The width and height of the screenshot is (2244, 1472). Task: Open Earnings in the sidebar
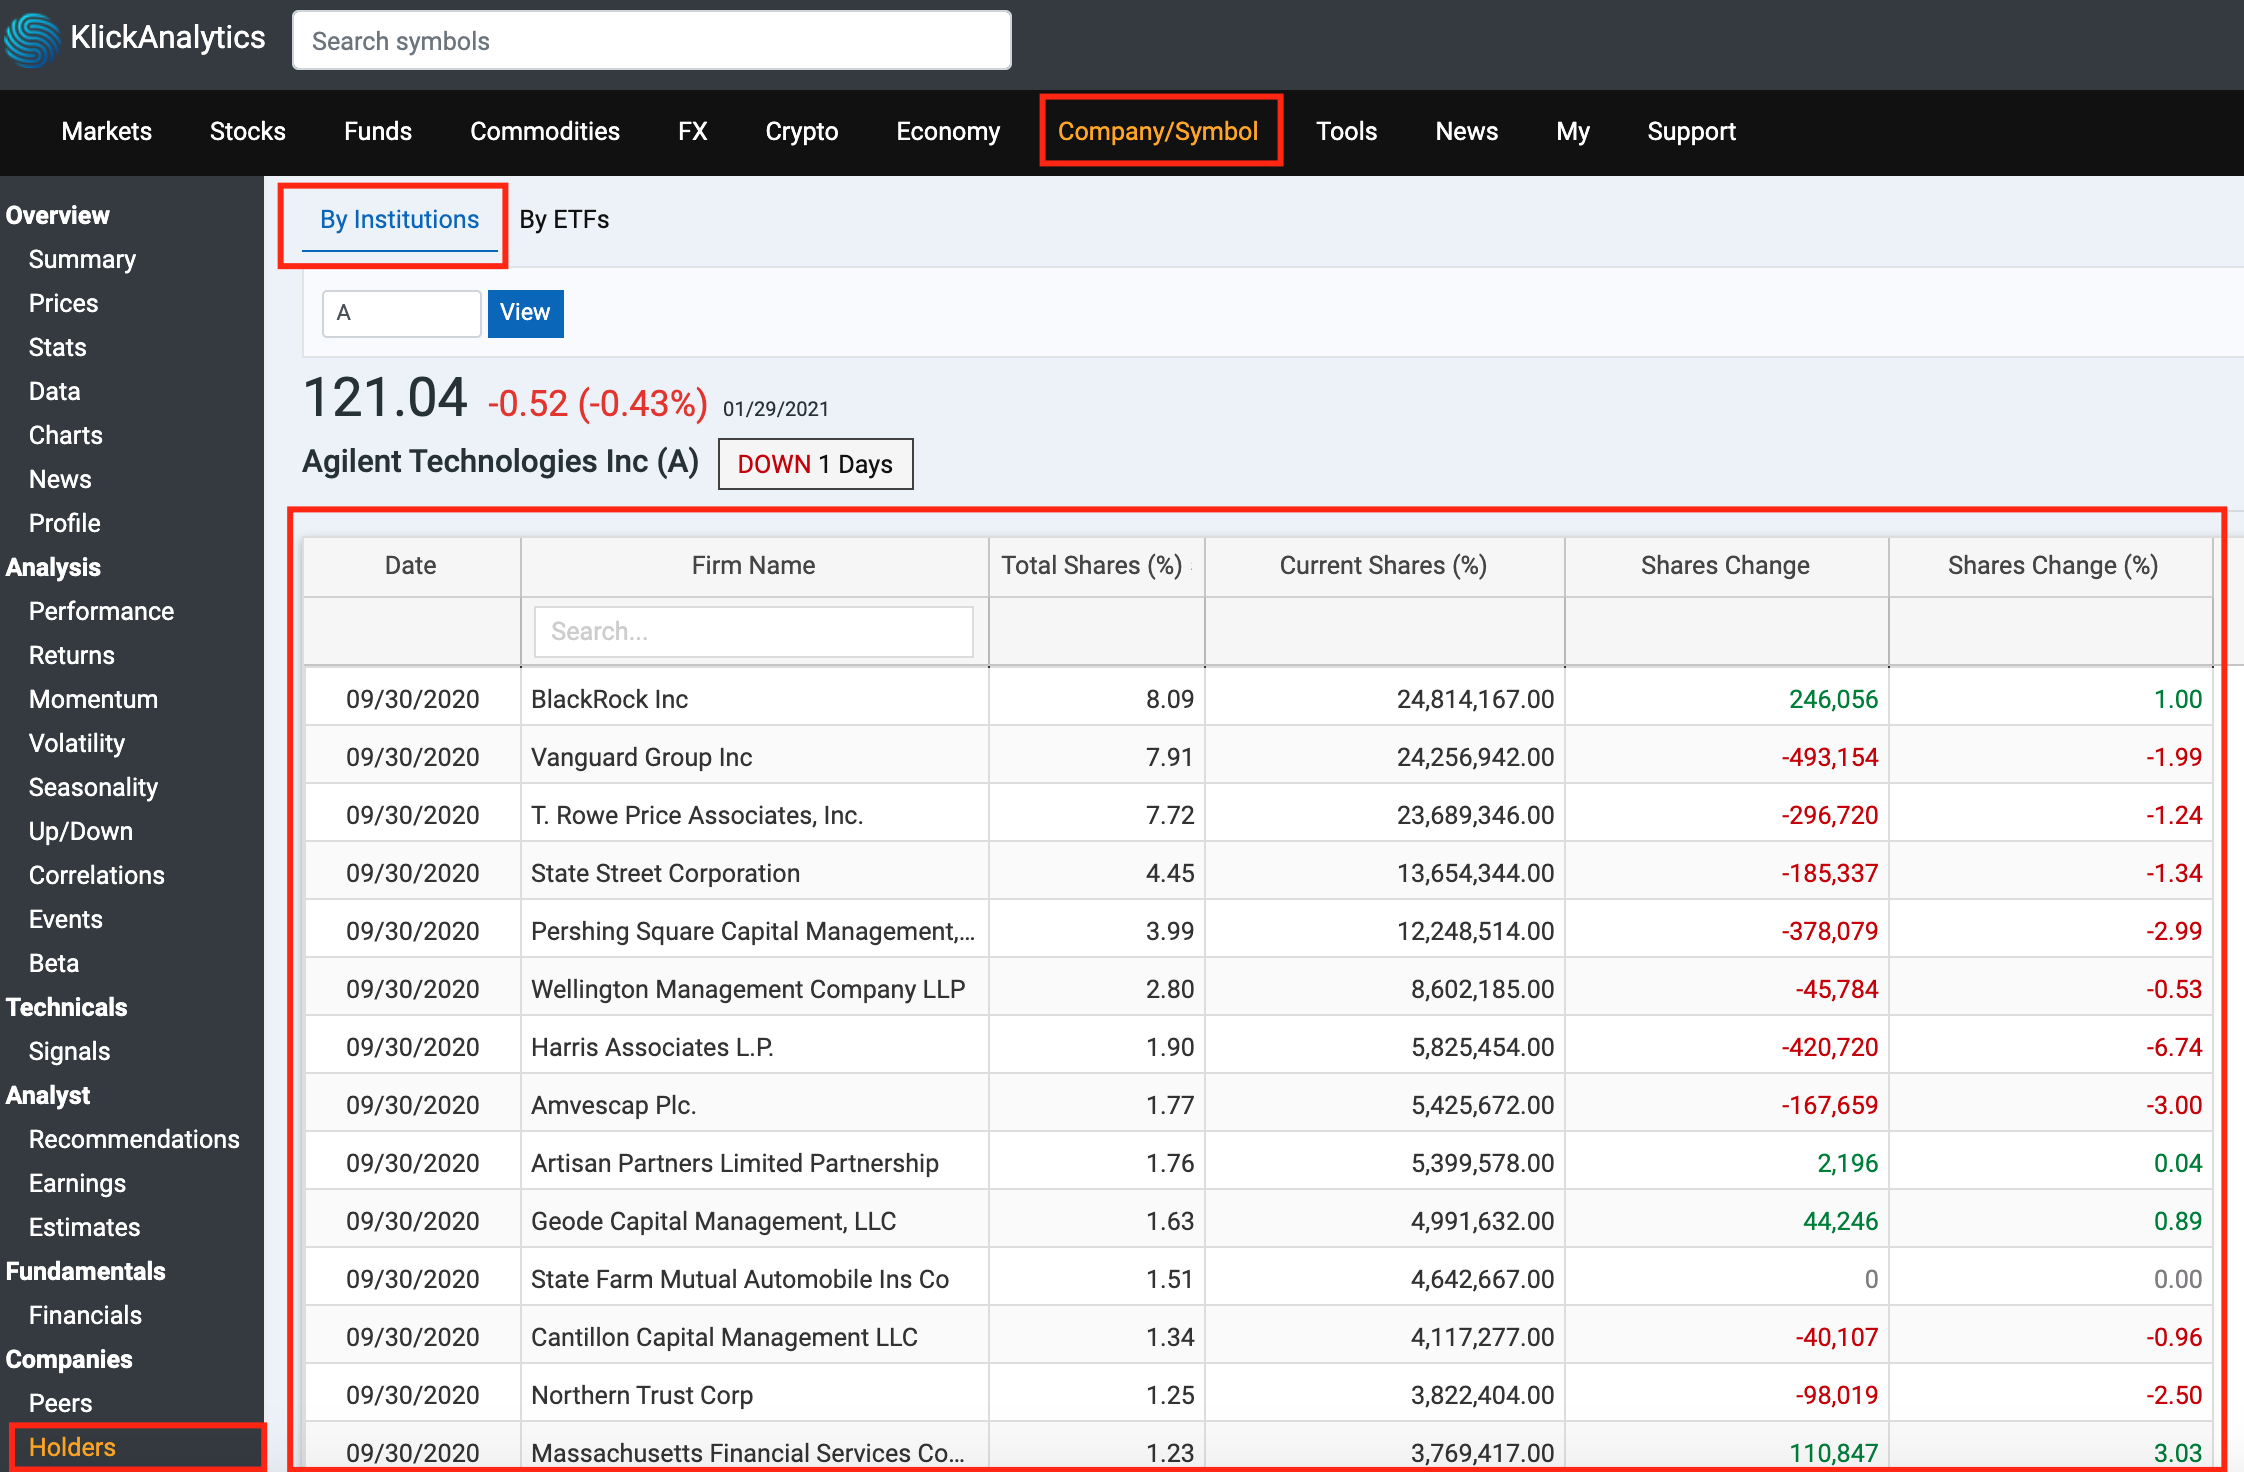[x=77, y=1183]
